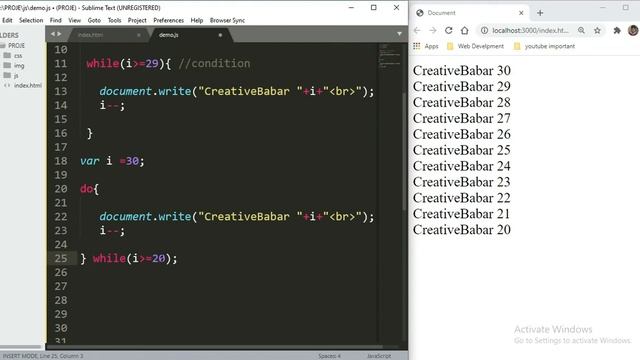Click 'CreativeBabar 25' text in browser
Image resolution: width=640 pixels, height=360 pixels.
tap(462, 150)
